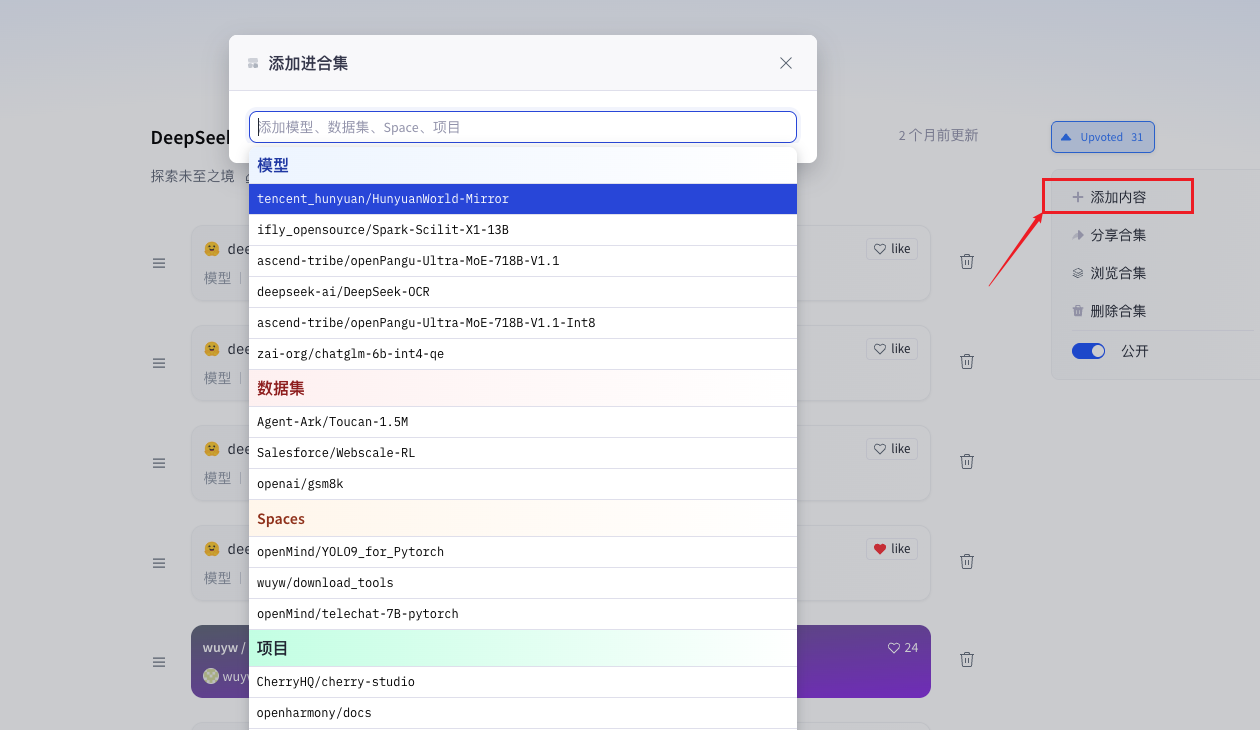Click the Upvoted 31 button
This screenshot has width=1260, height=730.
coord(1102,137)
